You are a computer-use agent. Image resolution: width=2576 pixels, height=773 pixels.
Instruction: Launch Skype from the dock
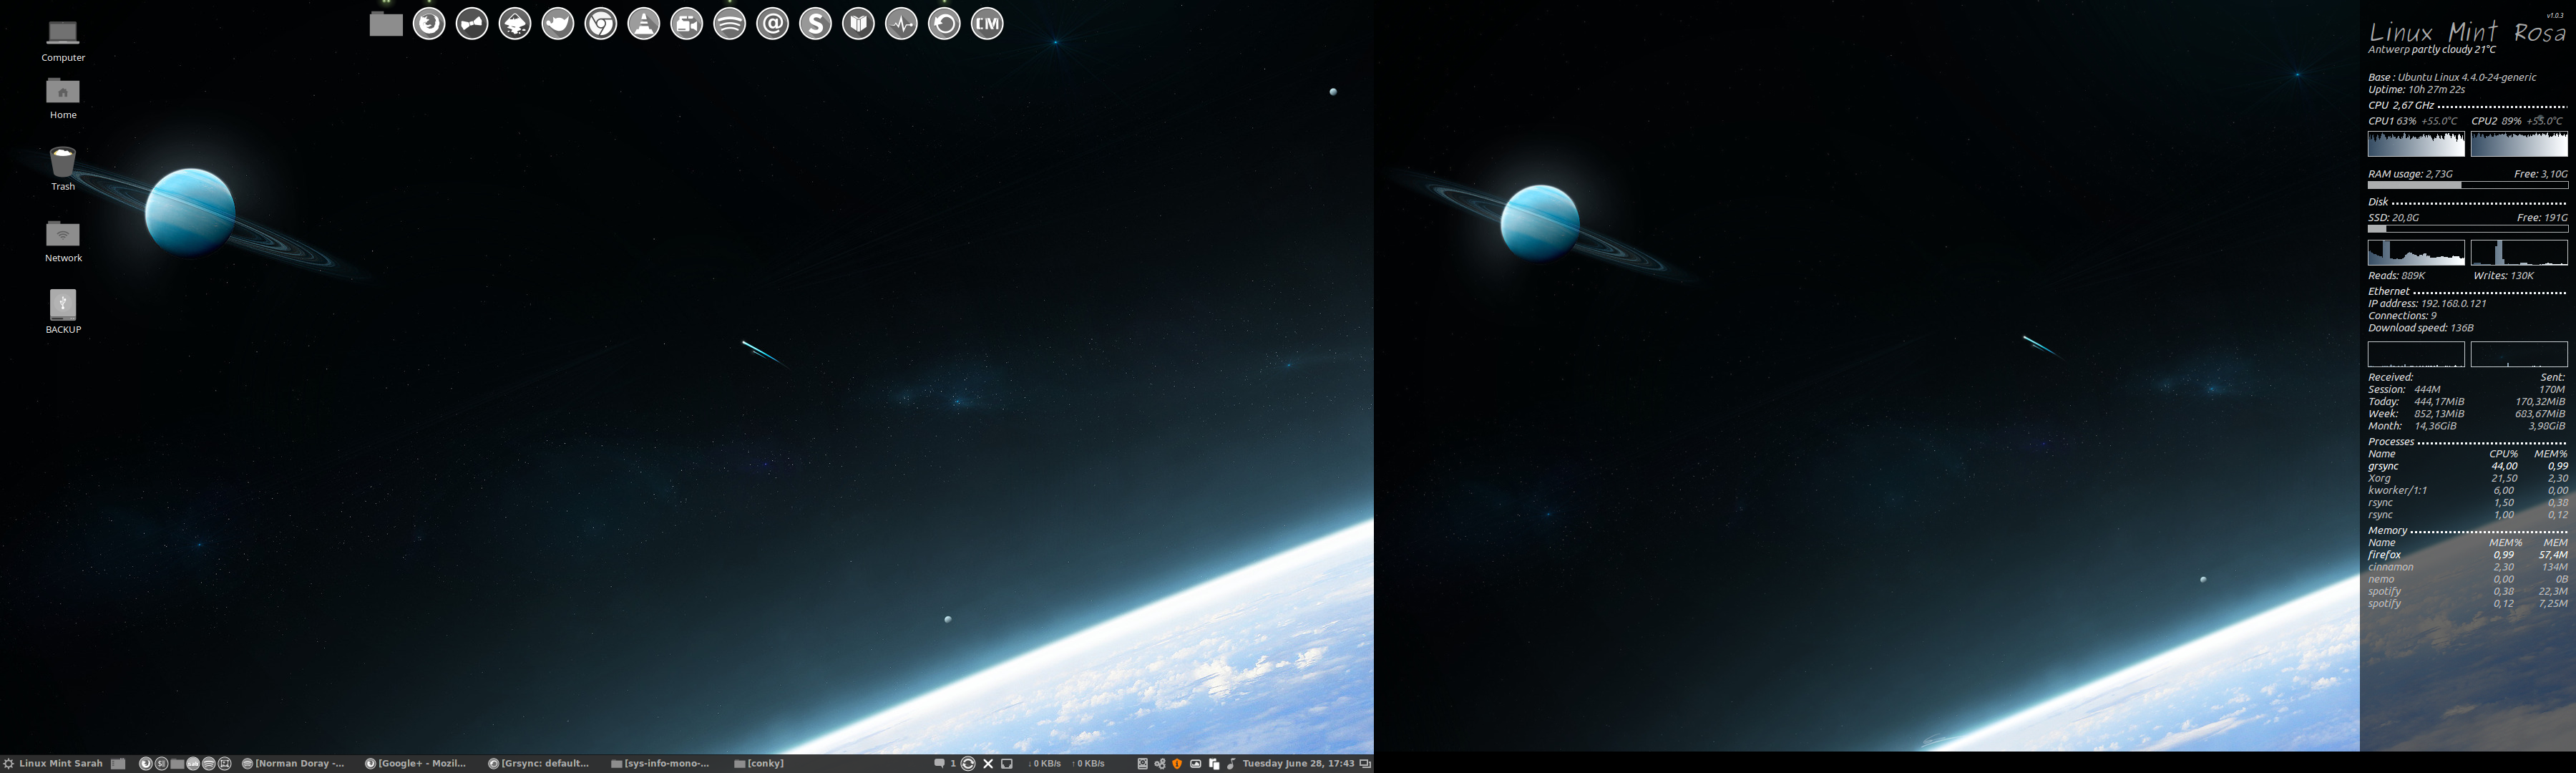[816, 24]
